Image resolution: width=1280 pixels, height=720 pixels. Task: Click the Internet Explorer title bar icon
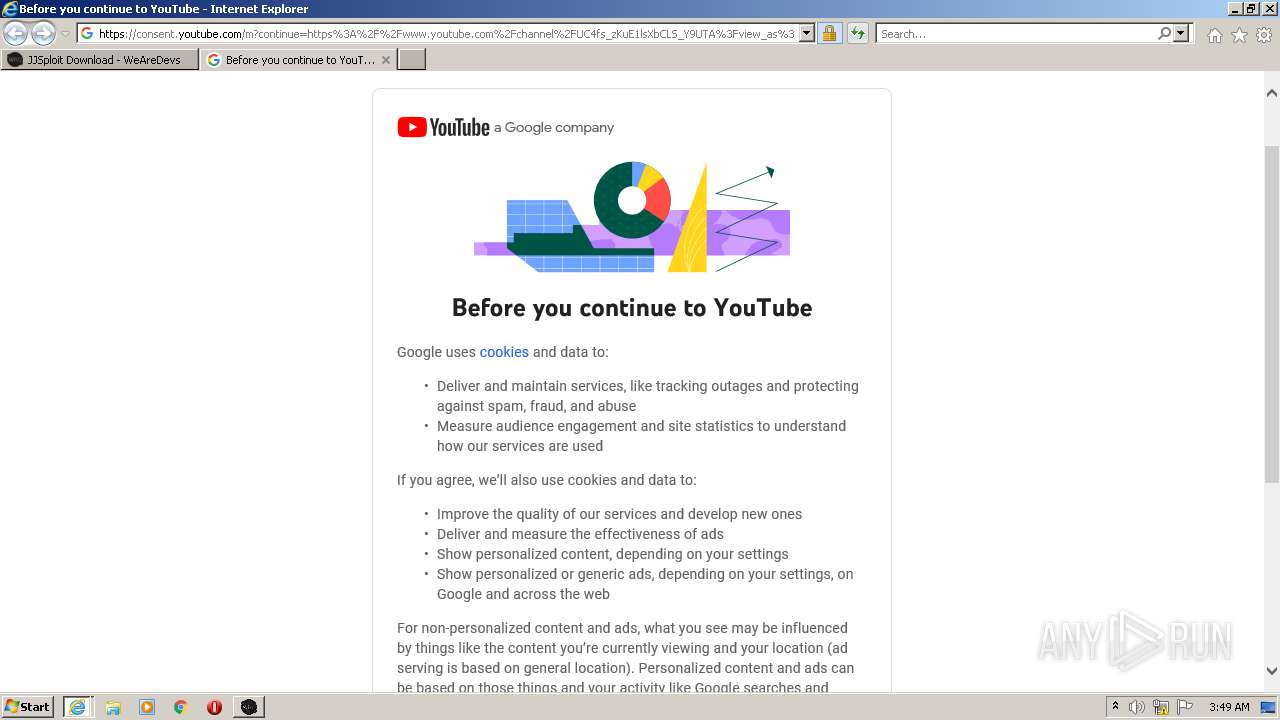10,9
